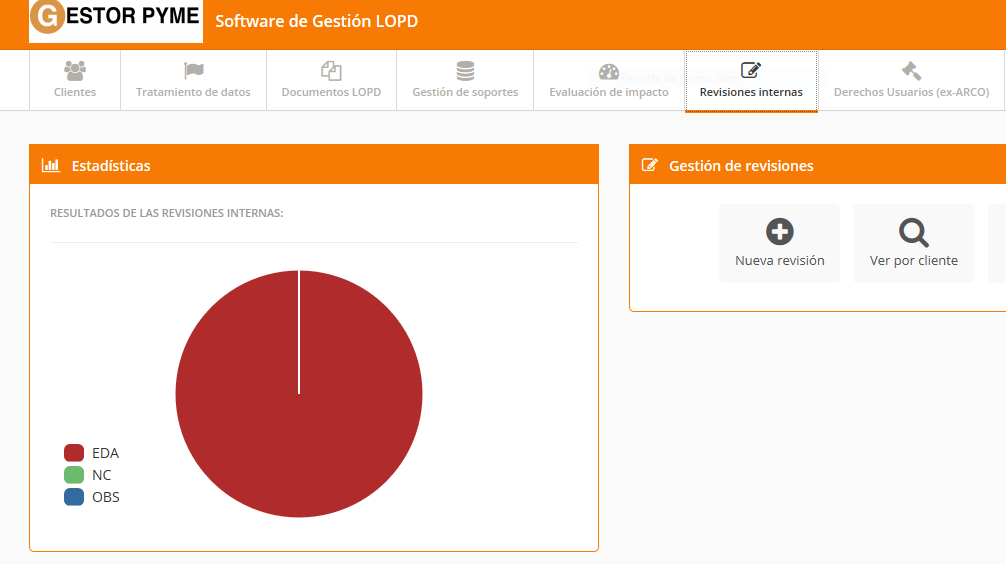Select the Revisiones internas tab label
Viewport: 1006px width, 564px height.
751,92
